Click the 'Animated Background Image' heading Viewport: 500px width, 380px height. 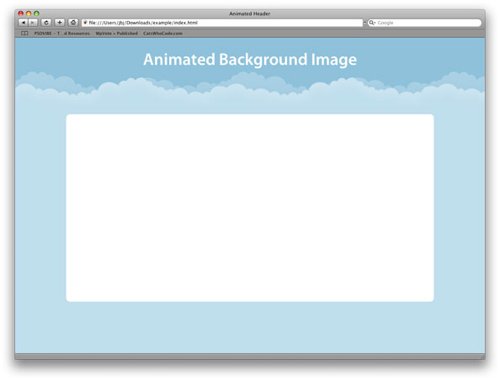coord(250,60)
